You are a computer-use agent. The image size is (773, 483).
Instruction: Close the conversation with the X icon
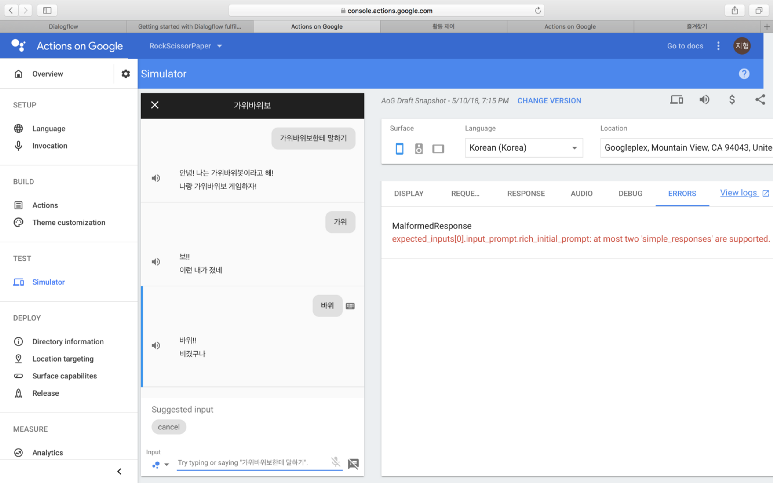155,105
